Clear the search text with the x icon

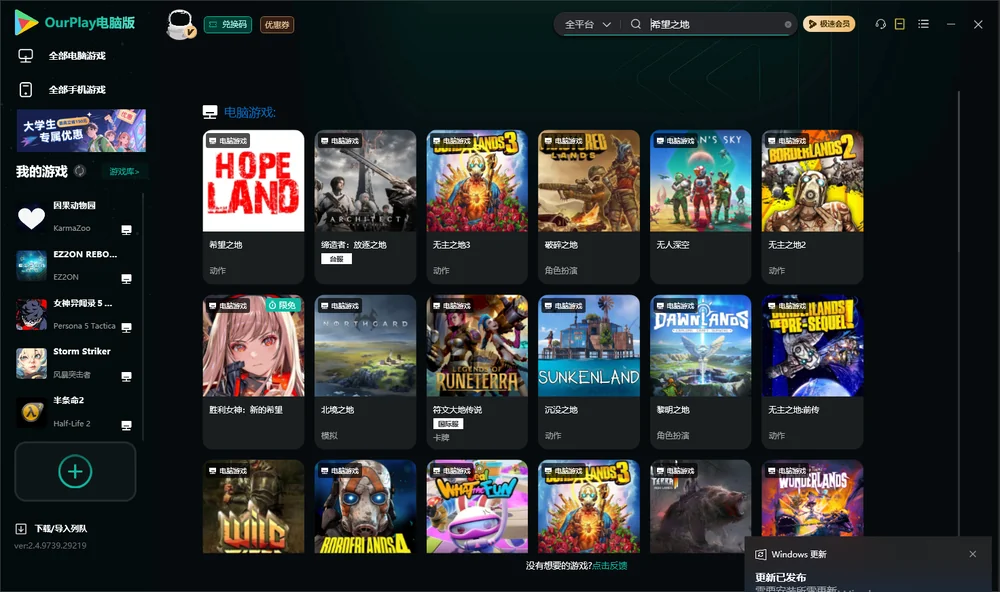(788, 24)
